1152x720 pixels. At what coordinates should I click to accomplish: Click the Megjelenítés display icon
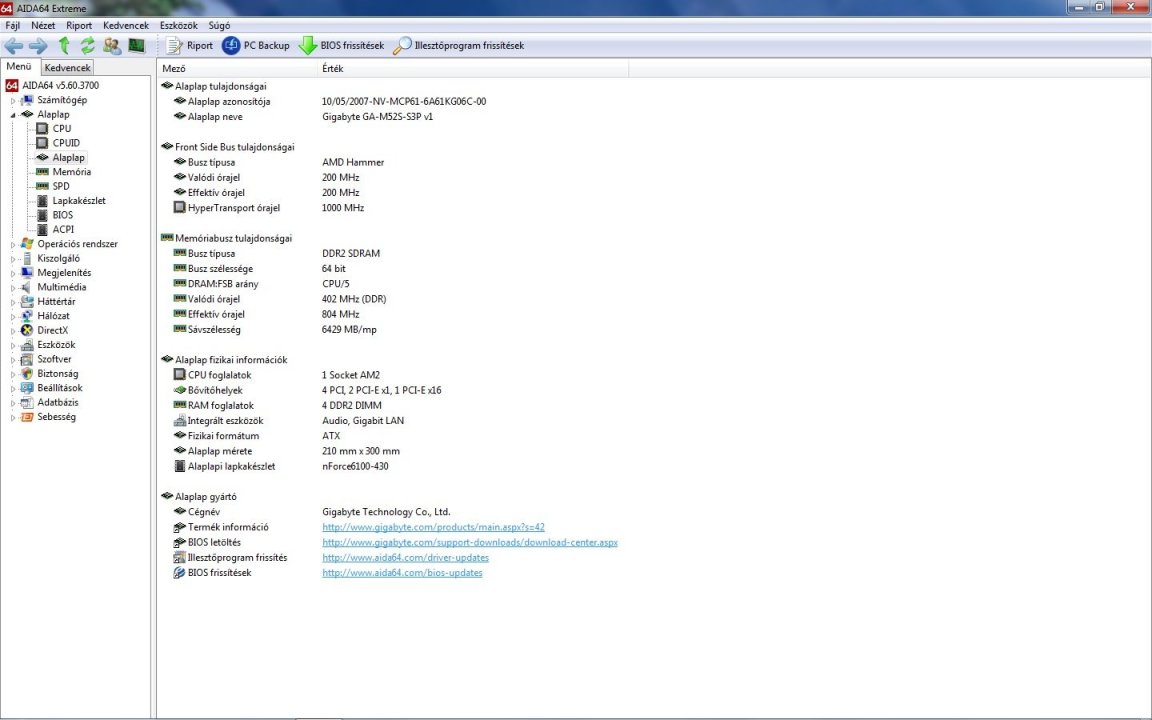[27, 273]
